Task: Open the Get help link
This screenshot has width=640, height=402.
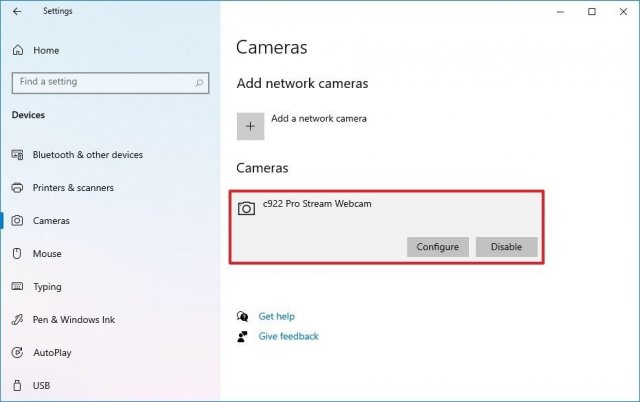Action: [276, 316]
